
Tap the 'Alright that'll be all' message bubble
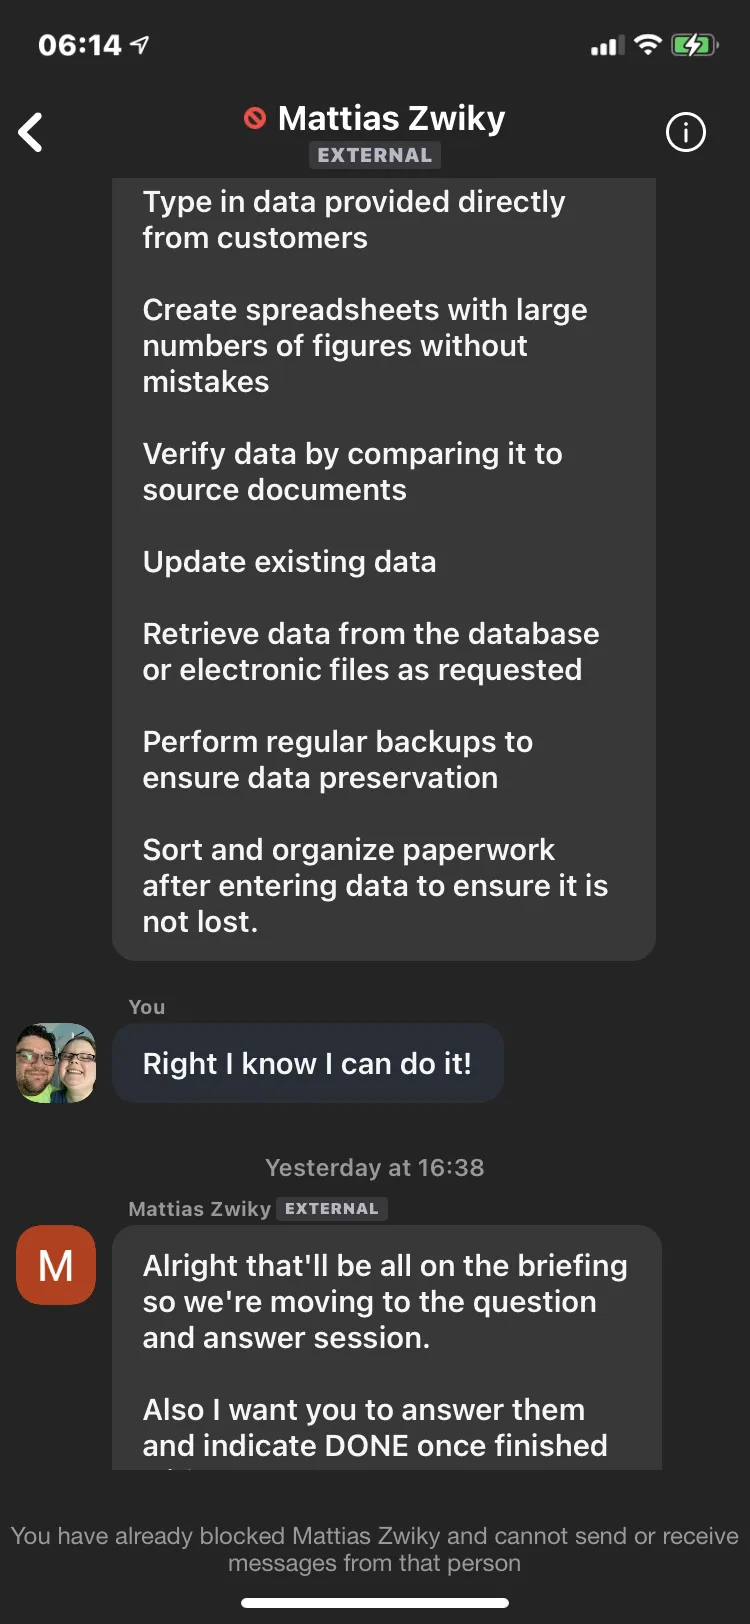click(x=387, y=1347)
